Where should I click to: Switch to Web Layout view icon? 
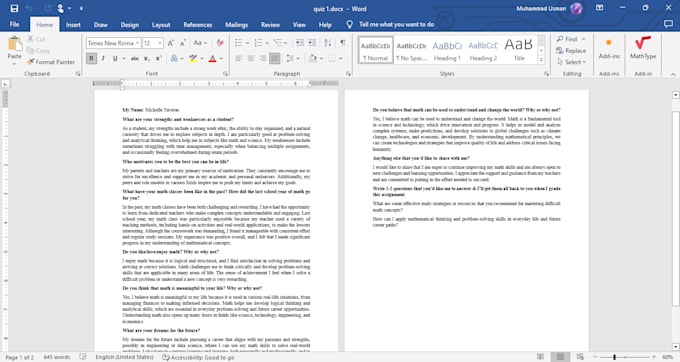(x=580, y=357)
